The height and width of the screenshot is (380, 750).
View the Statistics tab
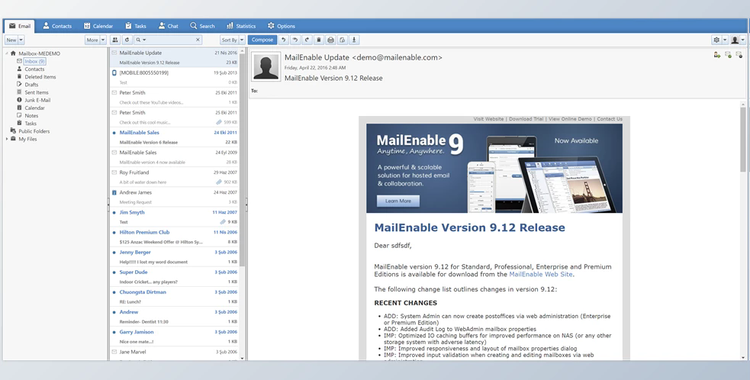[x=241, y=26]
